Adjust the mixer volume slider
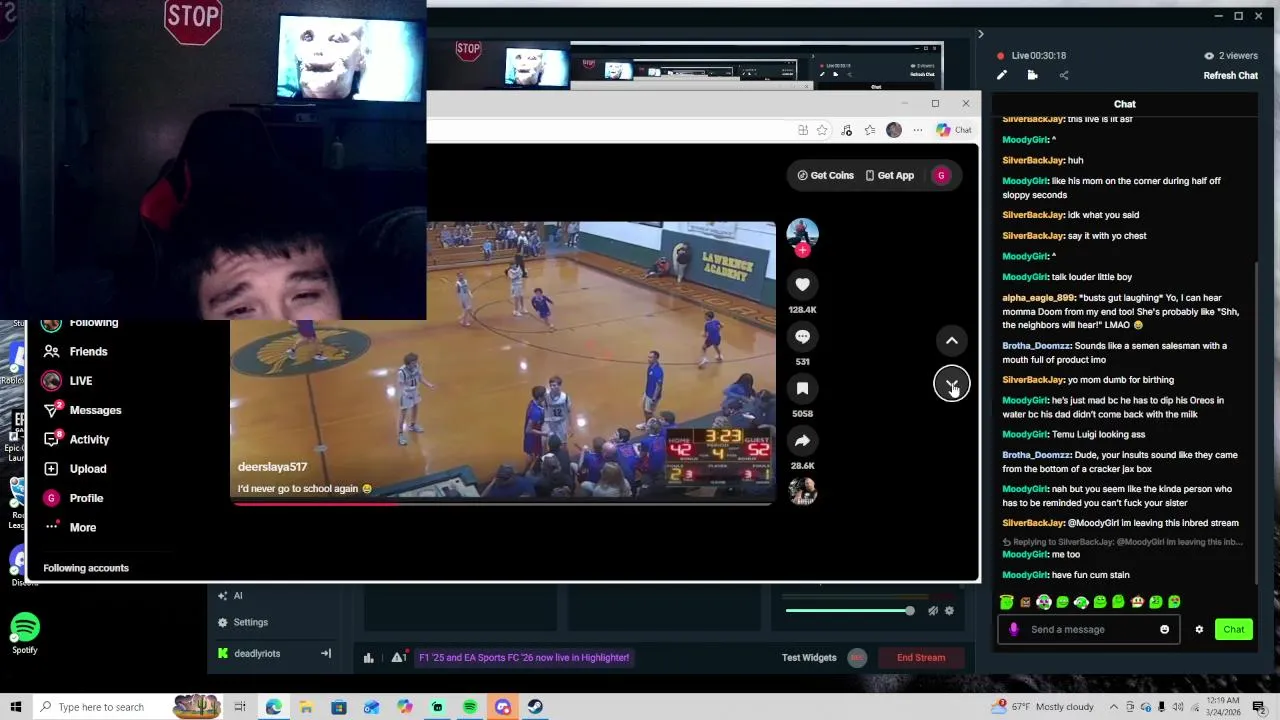 click(x=848, y=610)
